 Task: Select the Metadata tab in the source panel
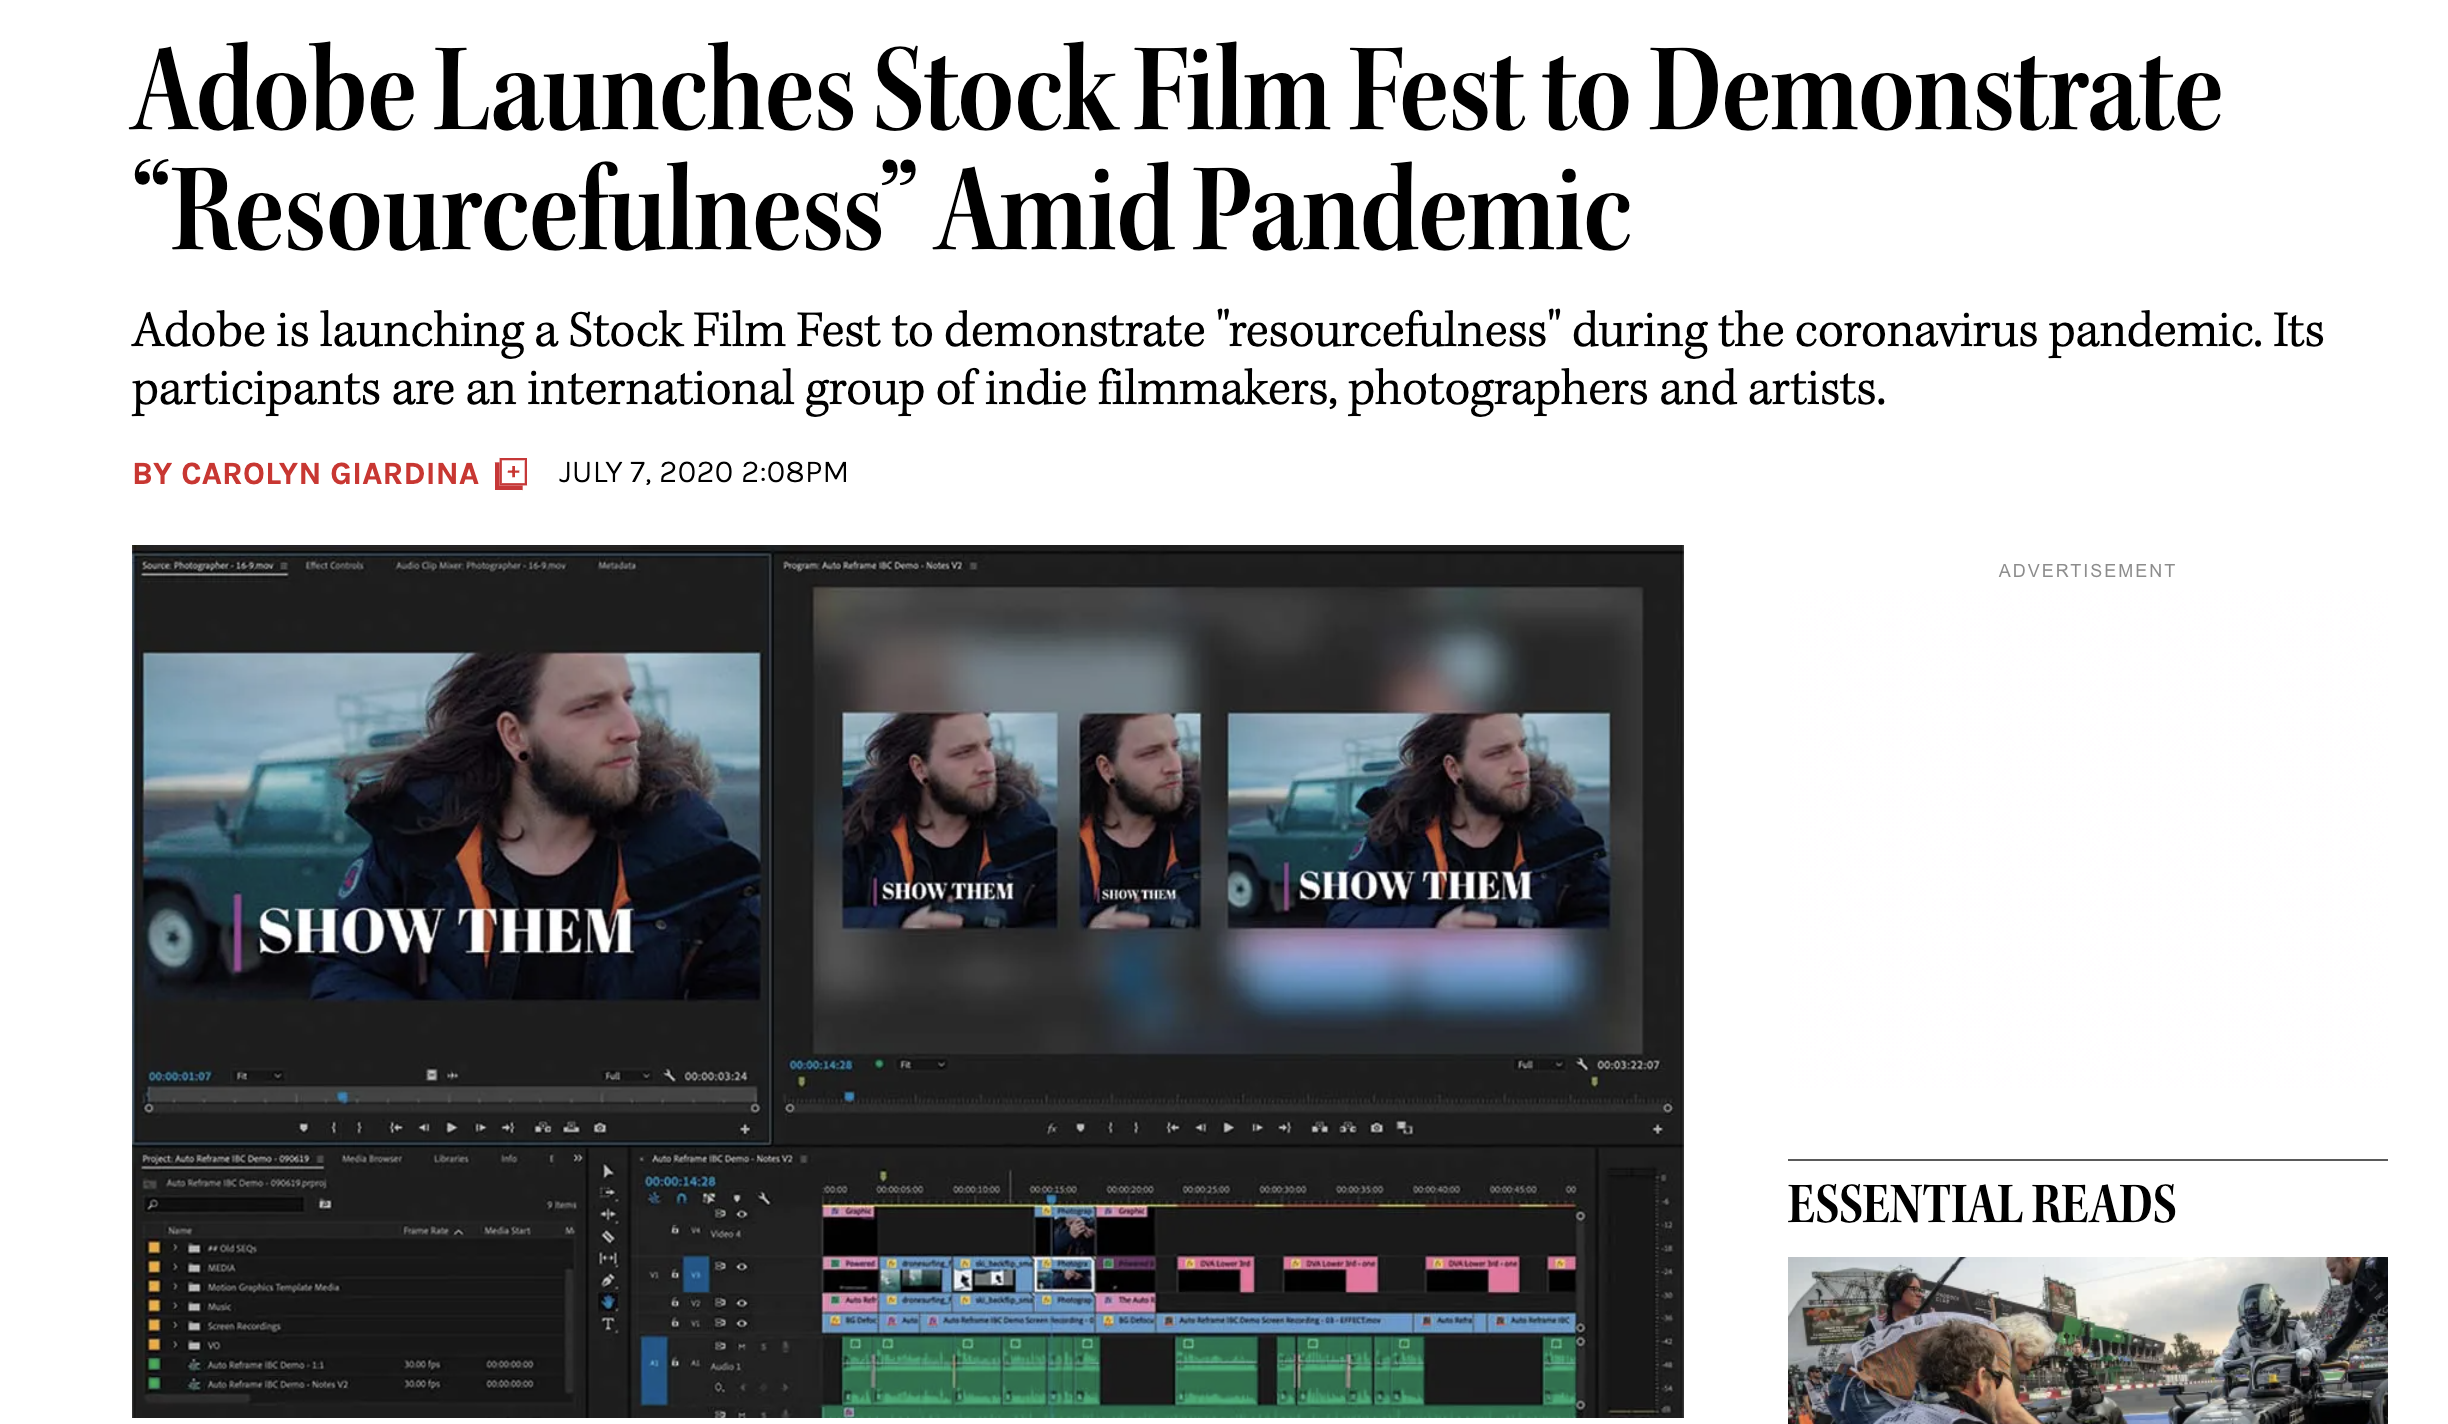(617, 566)
